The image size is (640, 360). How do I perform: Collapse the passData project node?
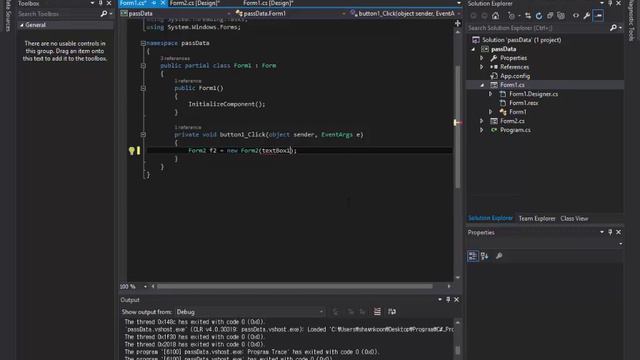point(473,49)
